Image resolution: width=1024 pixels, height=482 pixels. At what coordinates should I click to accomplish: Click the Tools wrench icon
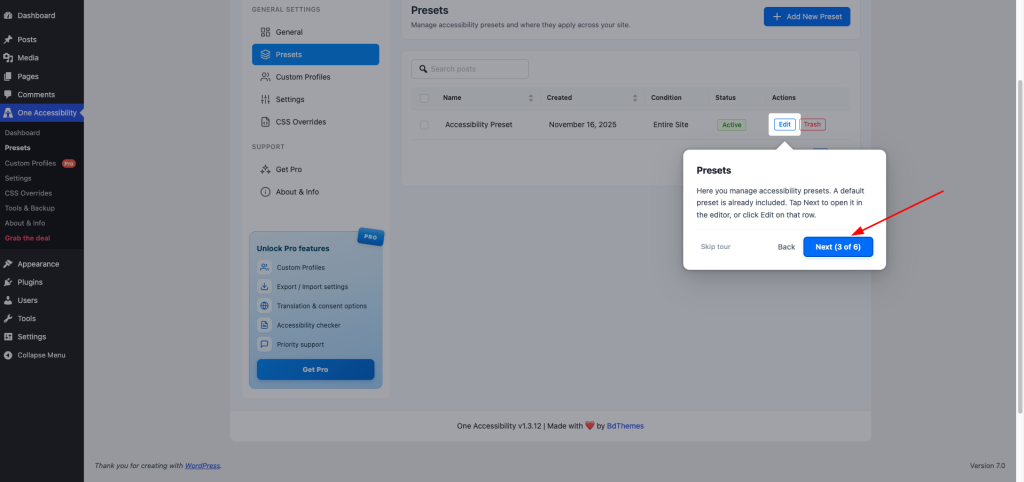coord(8,319)
